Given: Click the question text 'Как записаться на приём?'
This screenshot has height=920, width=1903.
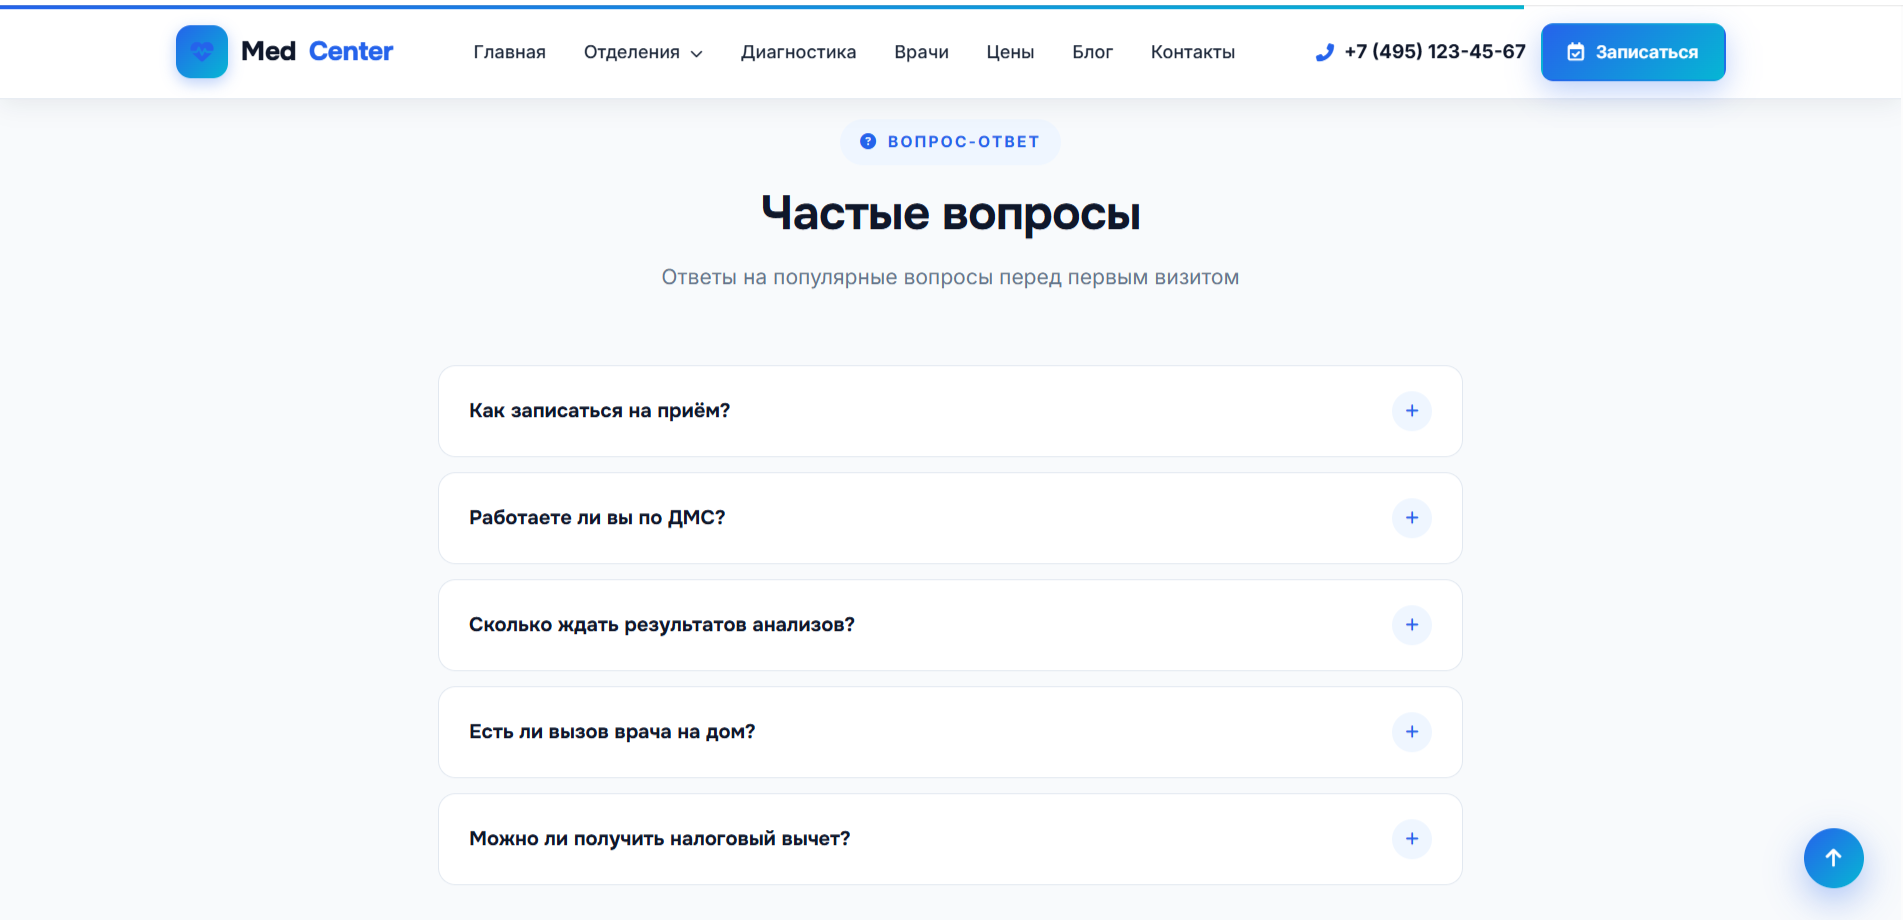Looking at the screenshot, I should pyautogui.click(x=600, y=411).
